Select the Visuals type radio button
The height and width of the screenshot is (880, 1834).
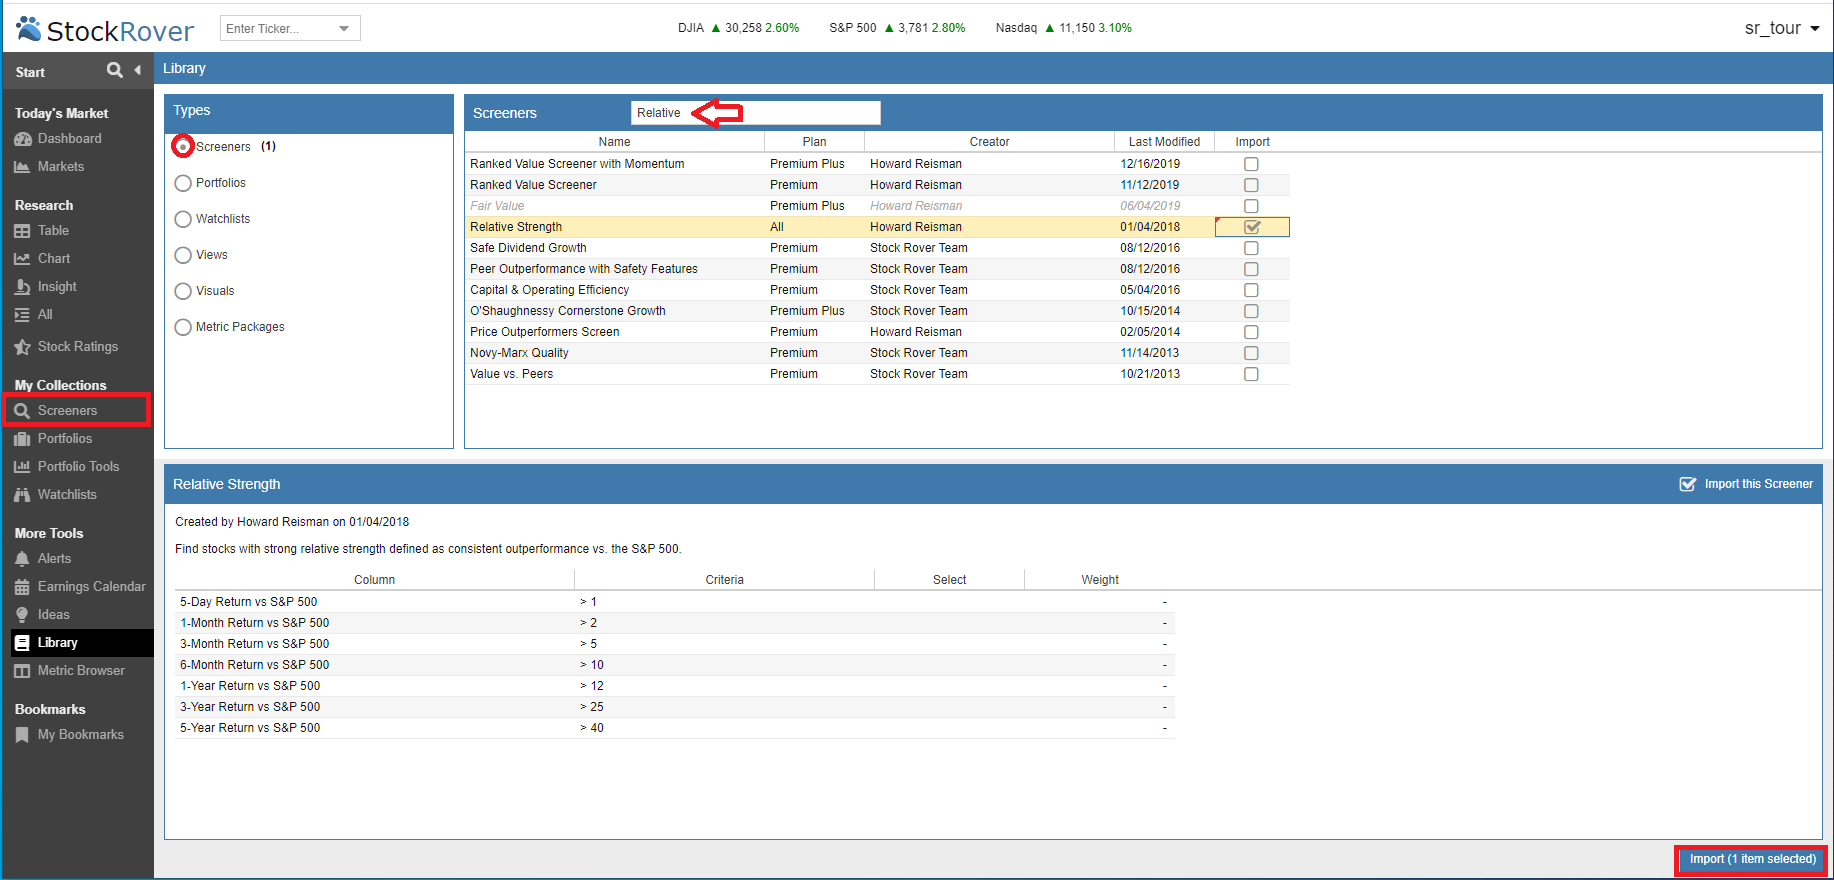pos(183,291)
